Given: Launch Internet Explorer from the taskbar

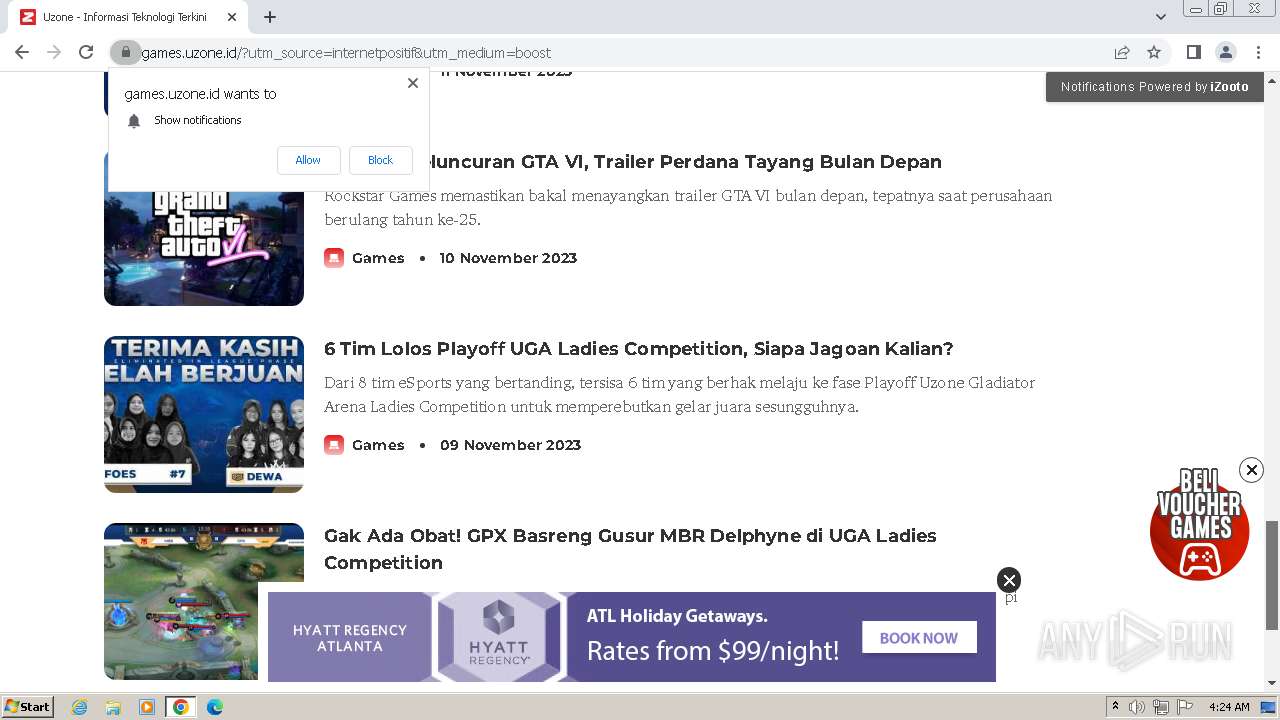Looking at the screenshot, I should [79, 707].
